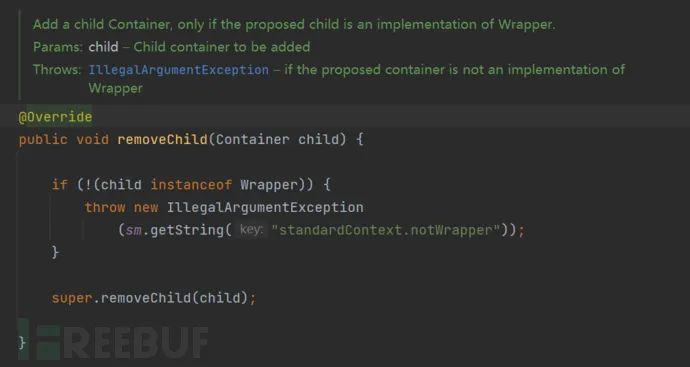Click the closing brace of the if block
The height and width of the screenshot is (367, 690).
55,253
